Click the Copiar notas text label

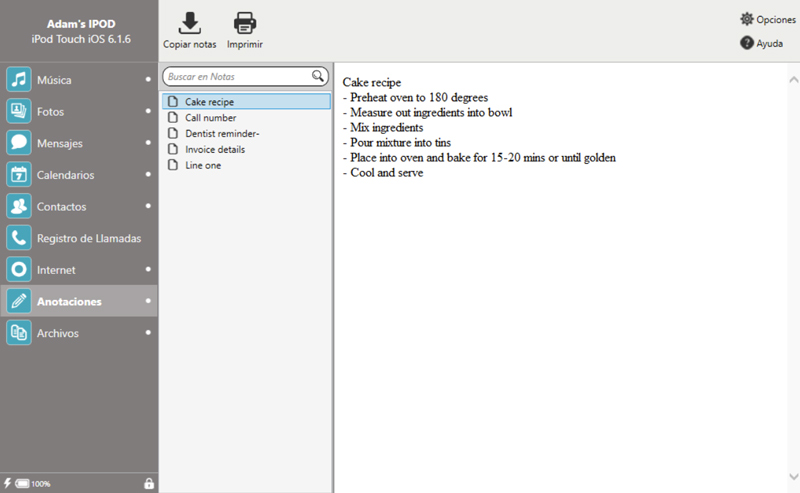189,44
